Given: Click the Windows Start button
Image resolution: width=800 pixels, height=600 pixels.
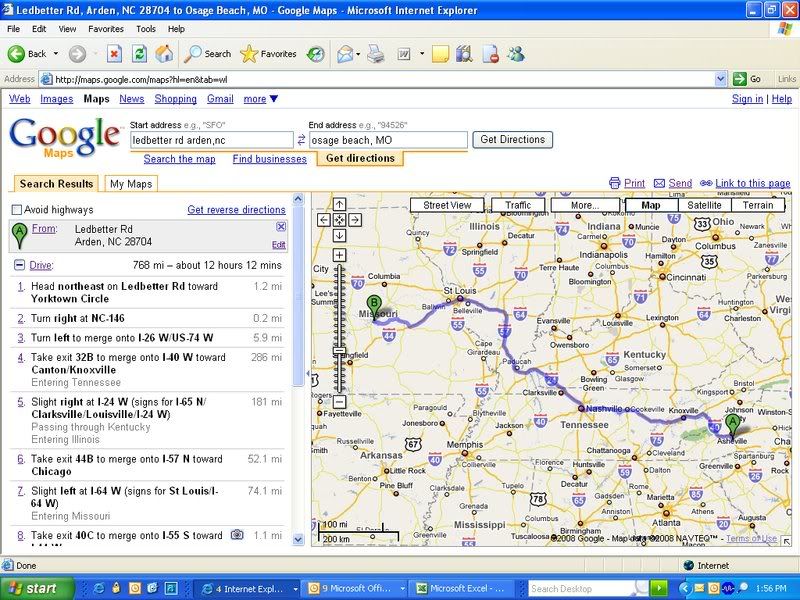Looking at the screenshot, I should point(37,588).
